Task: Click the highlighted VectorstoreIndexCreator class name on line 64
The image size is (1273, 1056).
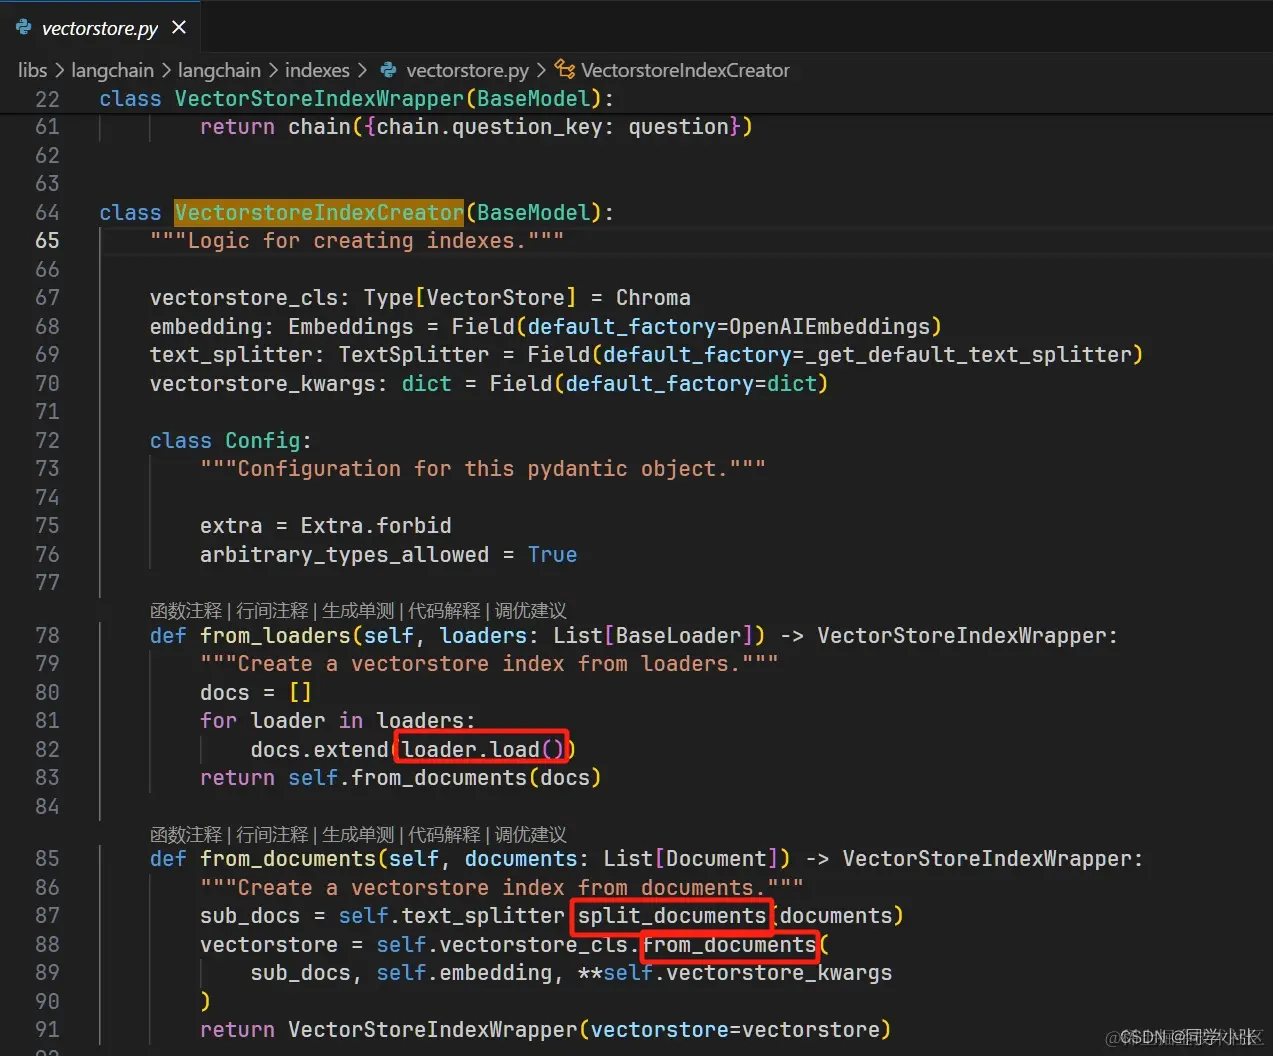Action: [319, 213]
